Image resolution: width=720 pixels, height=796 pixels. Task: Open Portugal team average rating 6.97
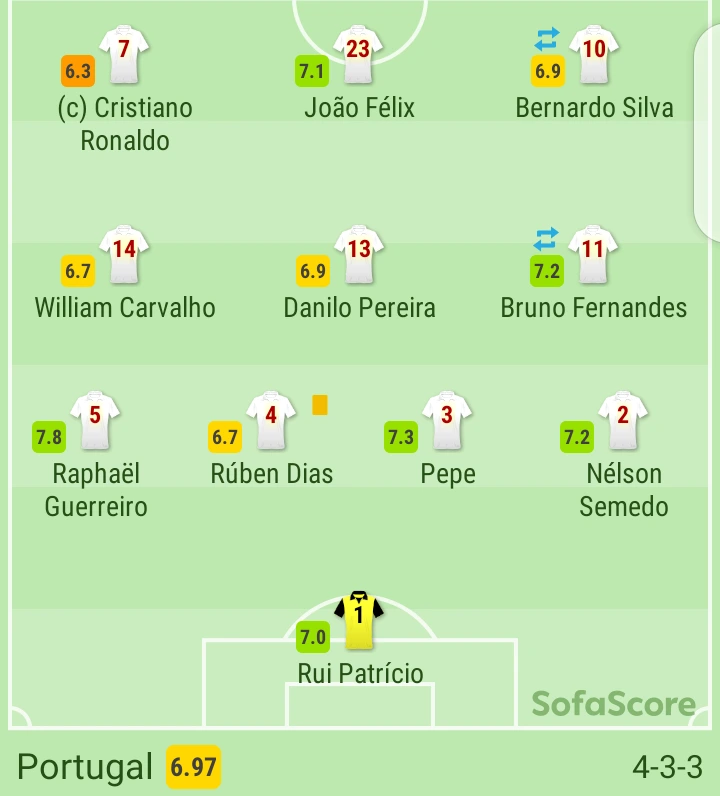click(193, 768)
